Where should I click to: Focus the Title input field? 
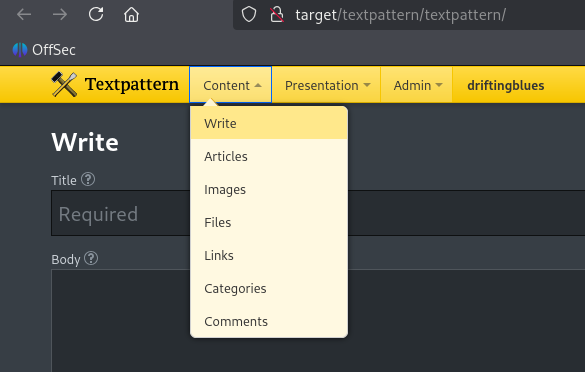(318, 213)
